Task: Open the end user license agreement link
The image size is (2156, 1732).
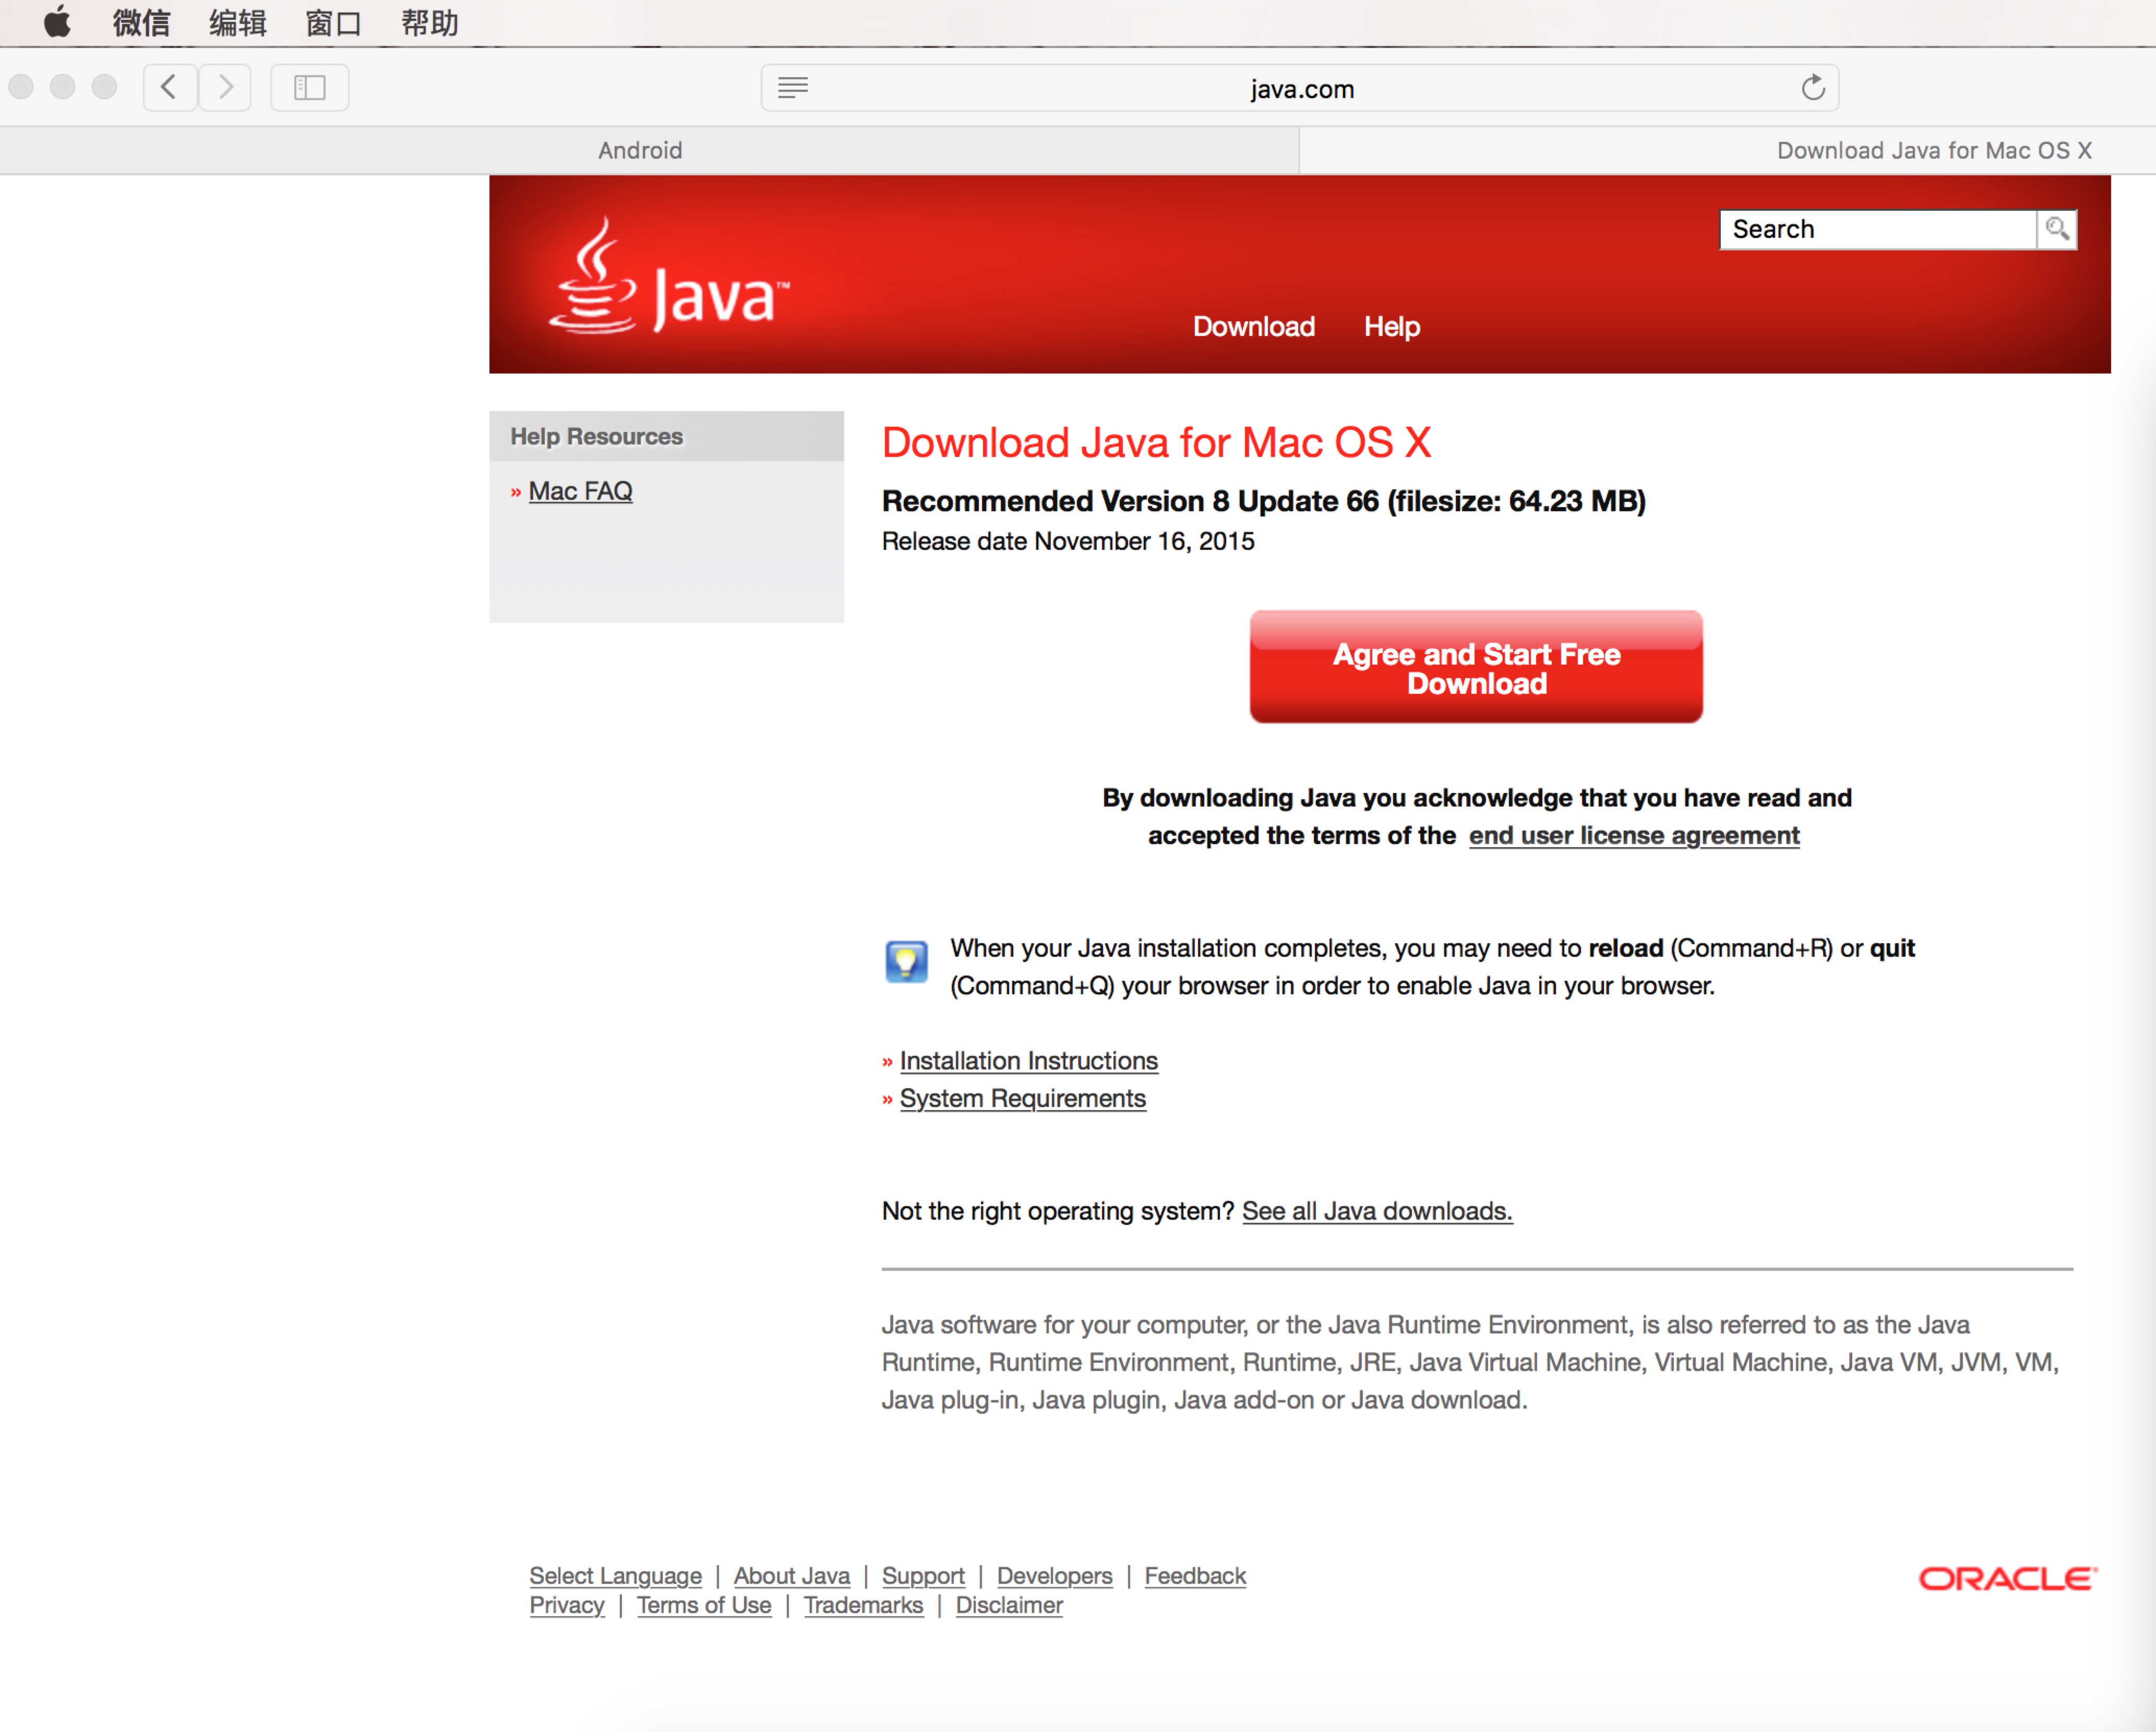Action: point(1634,835)
